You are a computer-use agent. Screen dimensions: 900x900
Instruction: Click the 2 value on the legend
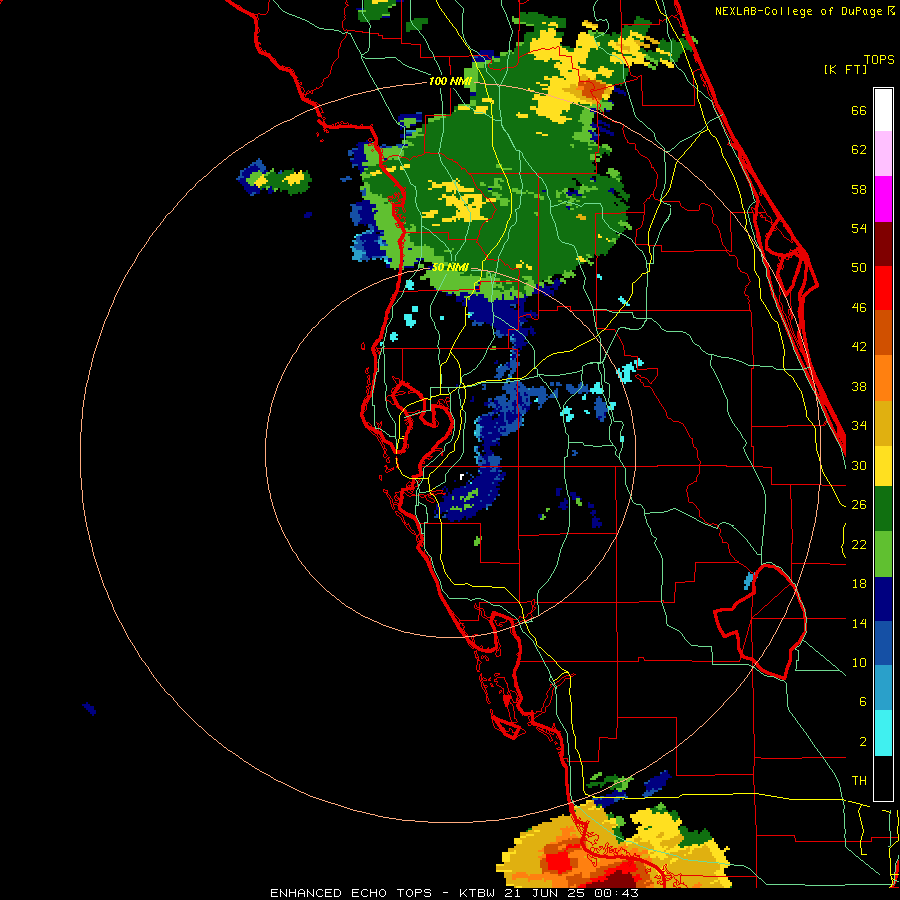coord(863,741)
